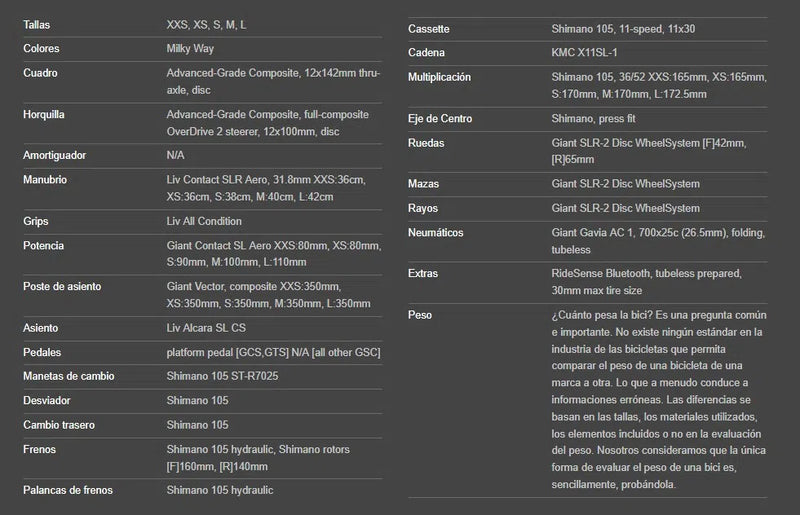Click Liv Alcara SL CS saddle value

pos(206,328)
